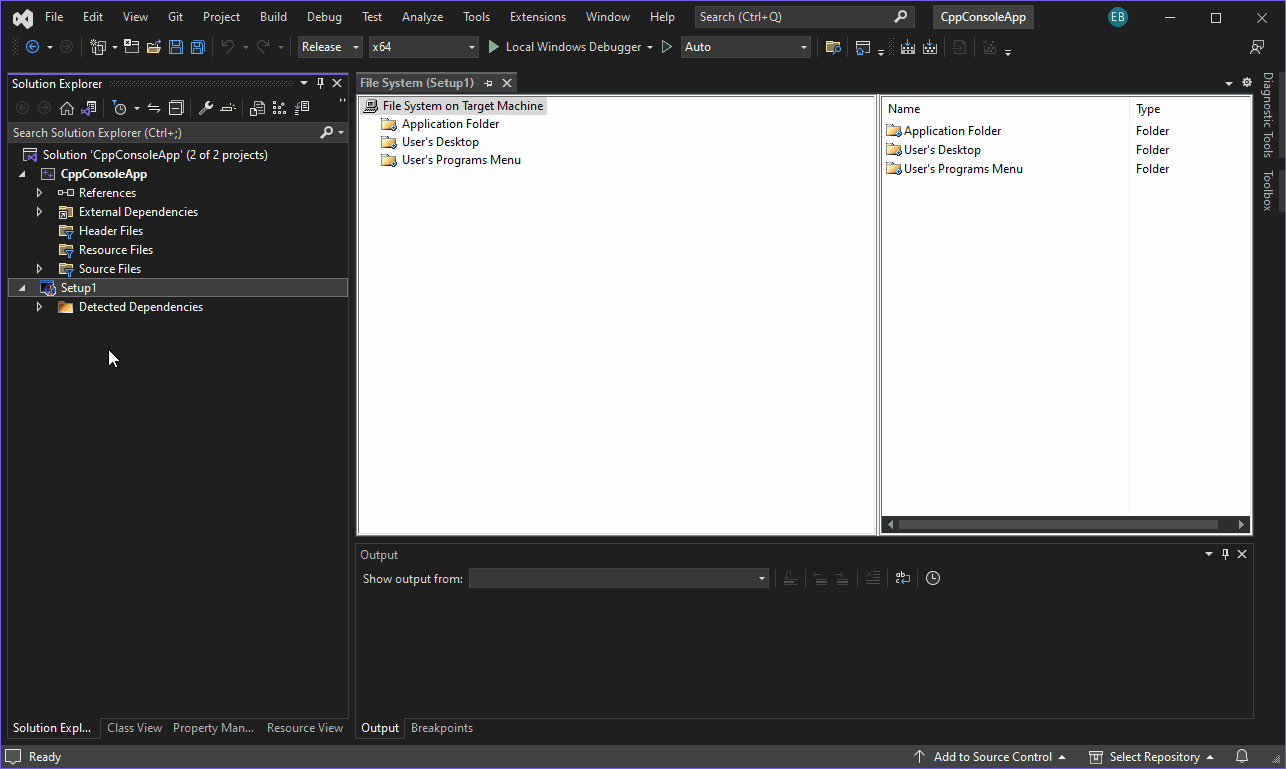
Task: Open the debugger target dropdown arrow
Action: (650, 47)
